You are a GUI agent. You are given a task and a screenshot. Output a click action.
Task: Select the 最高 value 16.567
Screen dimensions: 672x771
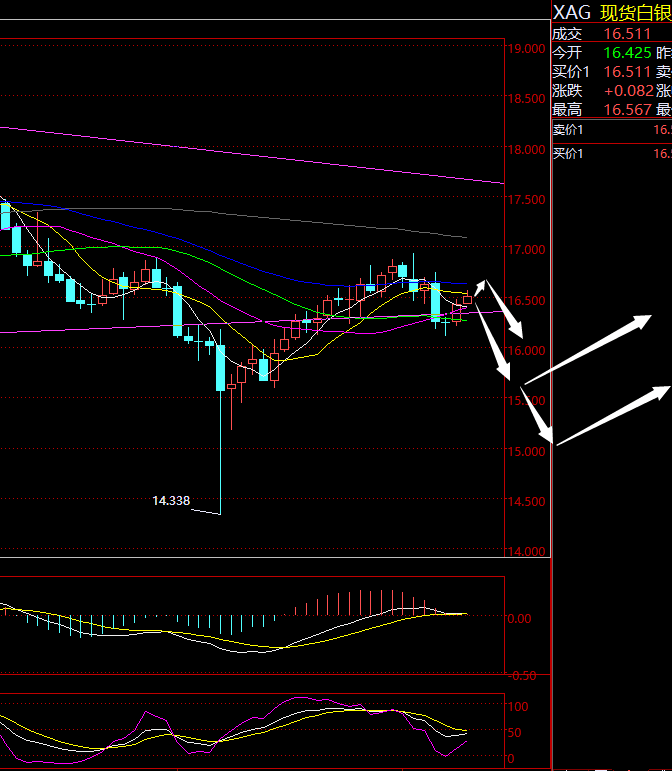tap(628, 109)
